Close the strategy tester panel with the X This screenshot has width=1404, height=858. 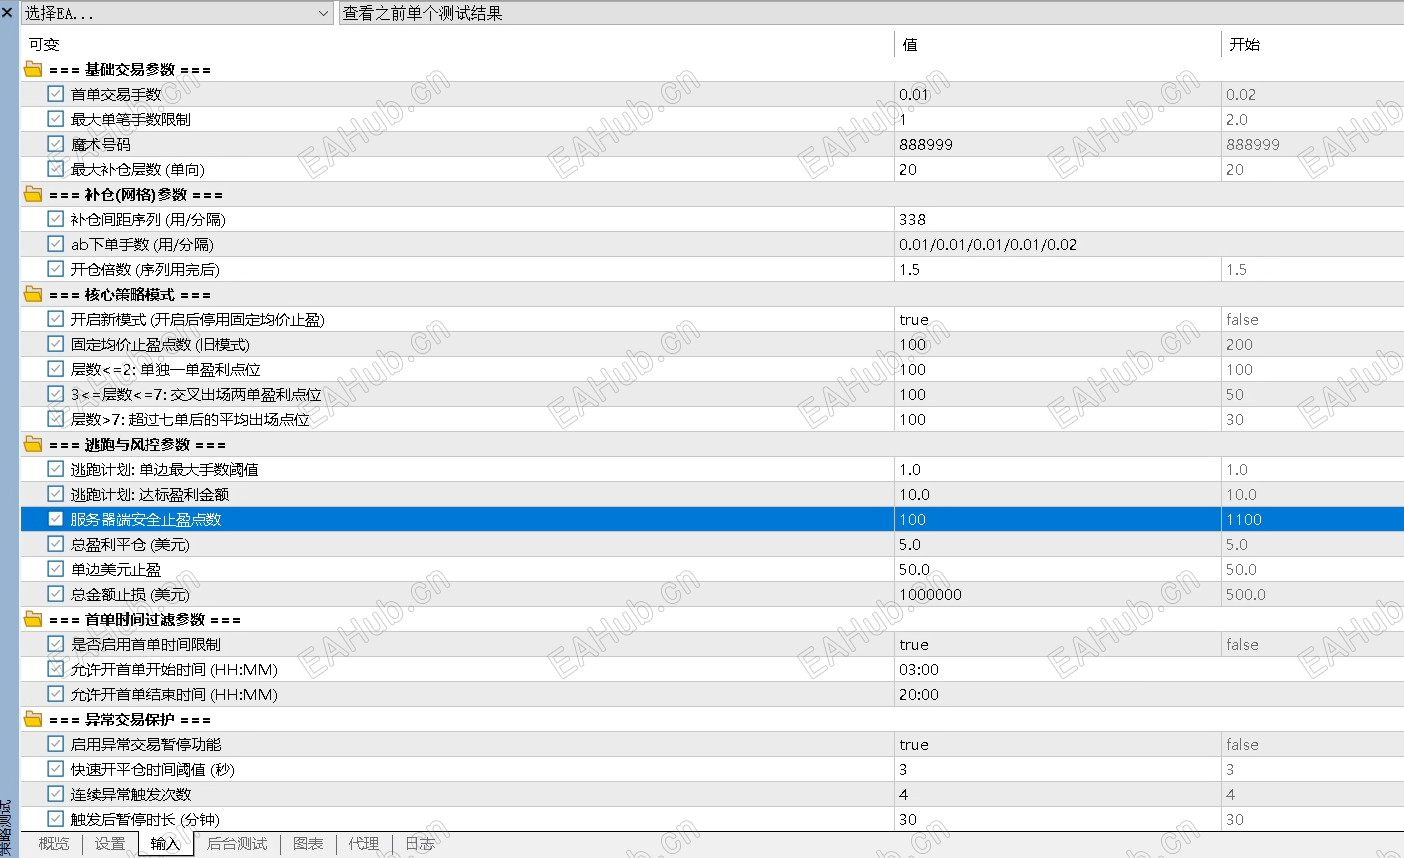click(8, 13)
